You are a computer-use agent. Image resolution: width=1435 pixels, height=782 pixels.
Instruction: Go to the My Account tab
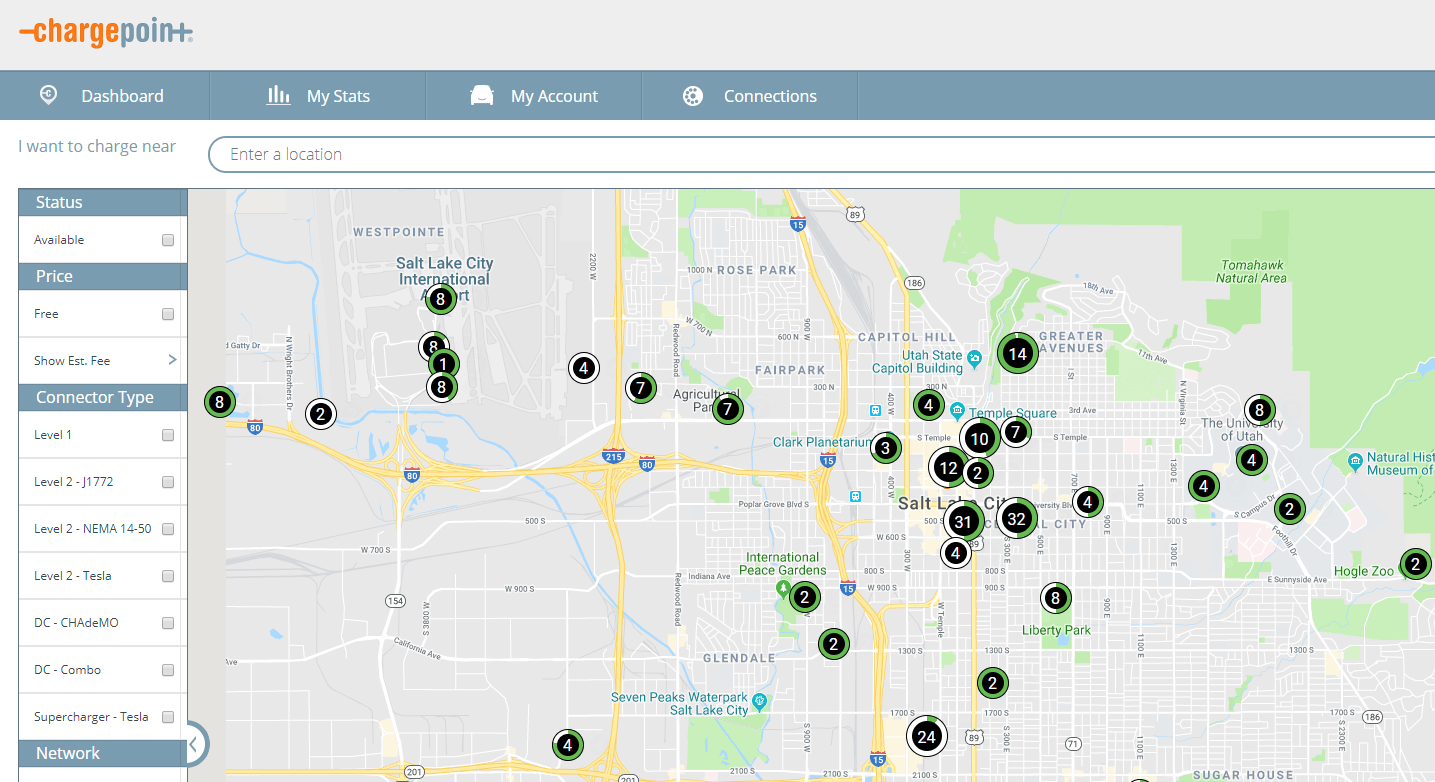click(534, 96)
